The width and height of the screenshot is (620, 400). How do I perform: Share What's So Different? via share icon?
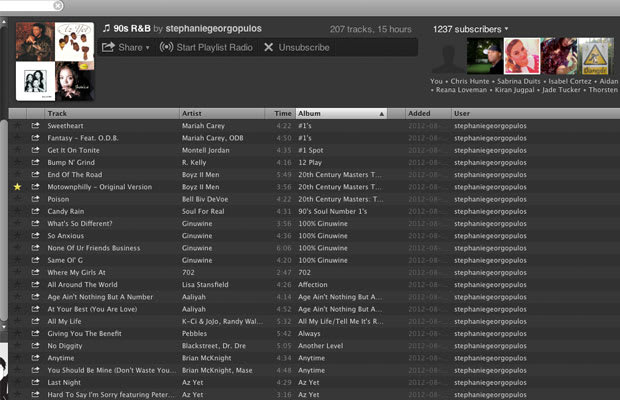[36, 223]
